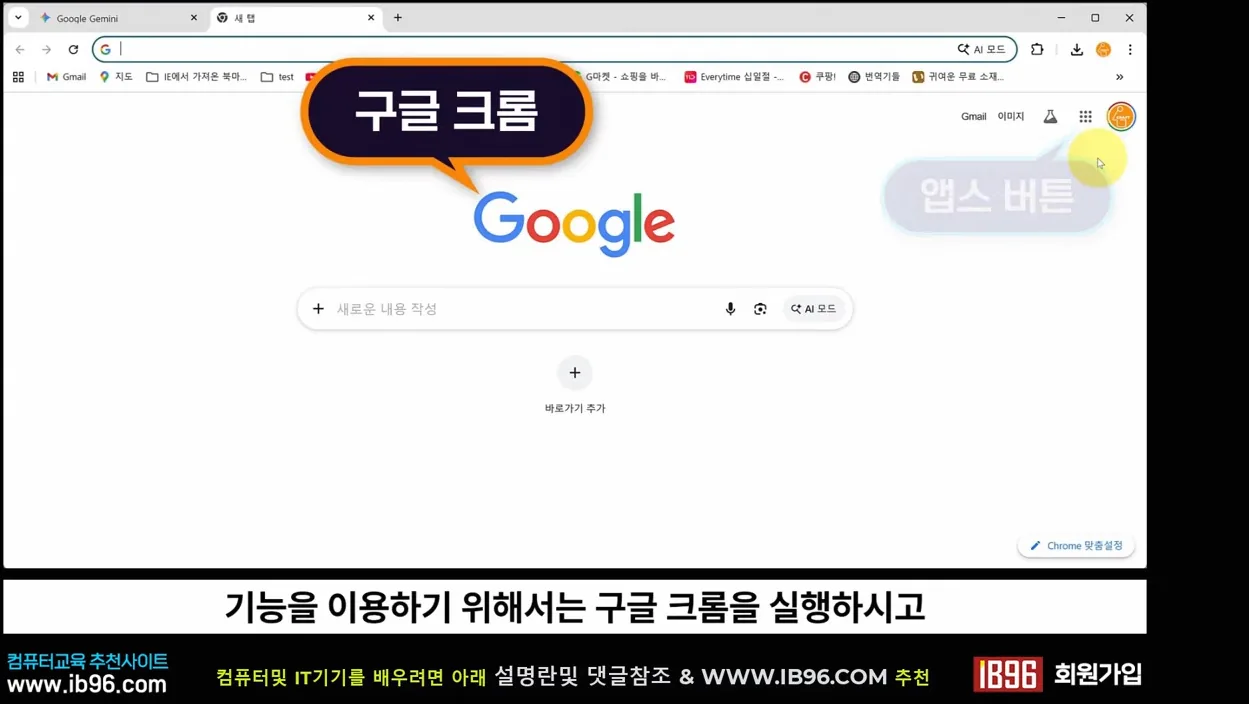Open a new tab with plus button
The width and height of the screenshot is (1249, 704).
(x=398, y=18)
